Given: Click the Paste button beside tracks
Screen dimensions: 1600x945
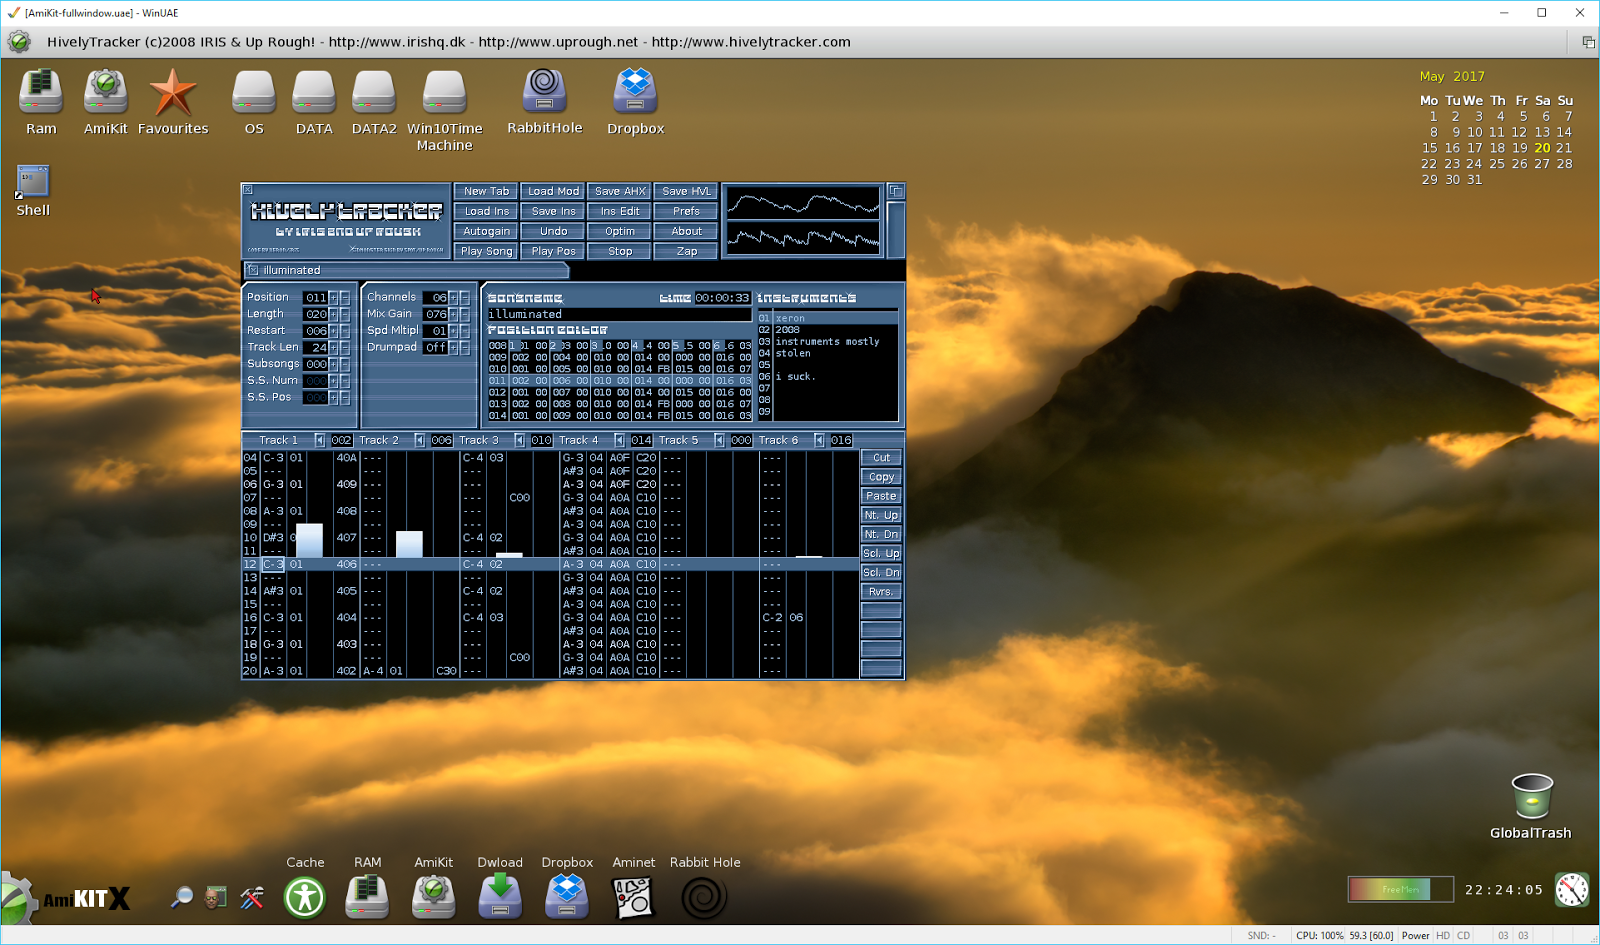Looking at the screenshot, I should click(x=881, y=496).
